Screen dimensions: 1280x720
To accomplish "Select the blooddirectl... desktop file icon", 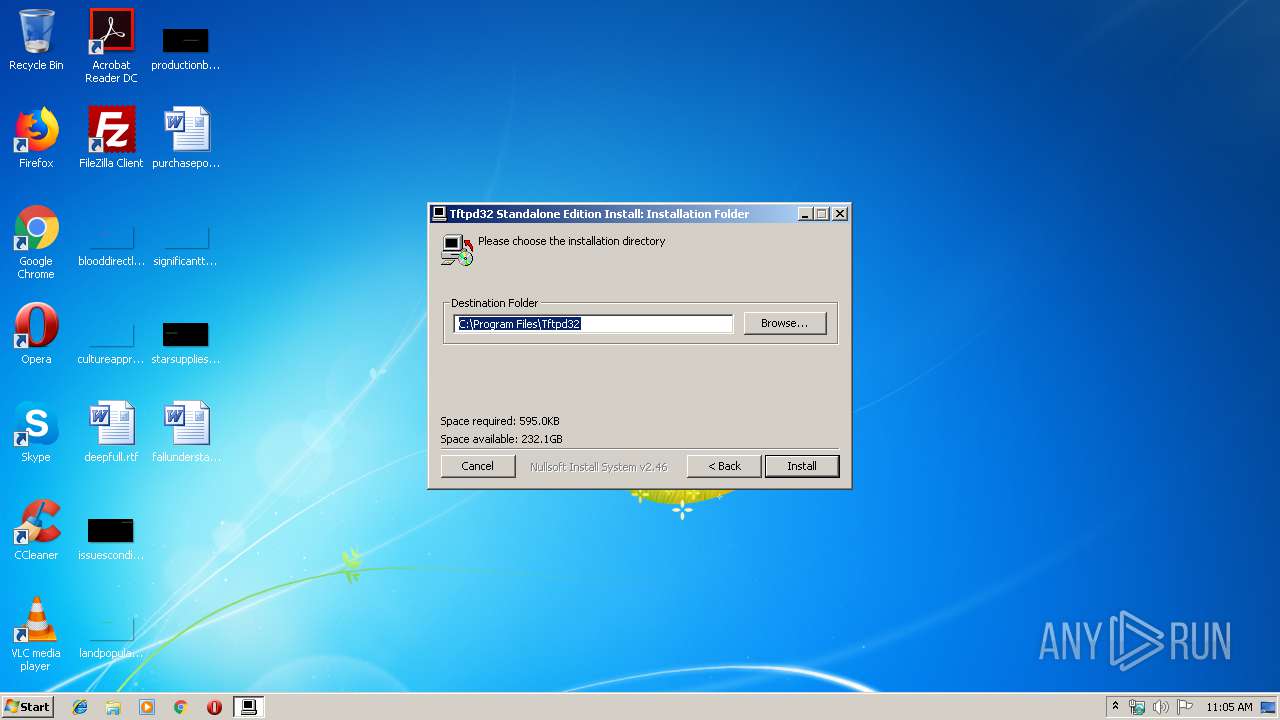I will [111, 246].
